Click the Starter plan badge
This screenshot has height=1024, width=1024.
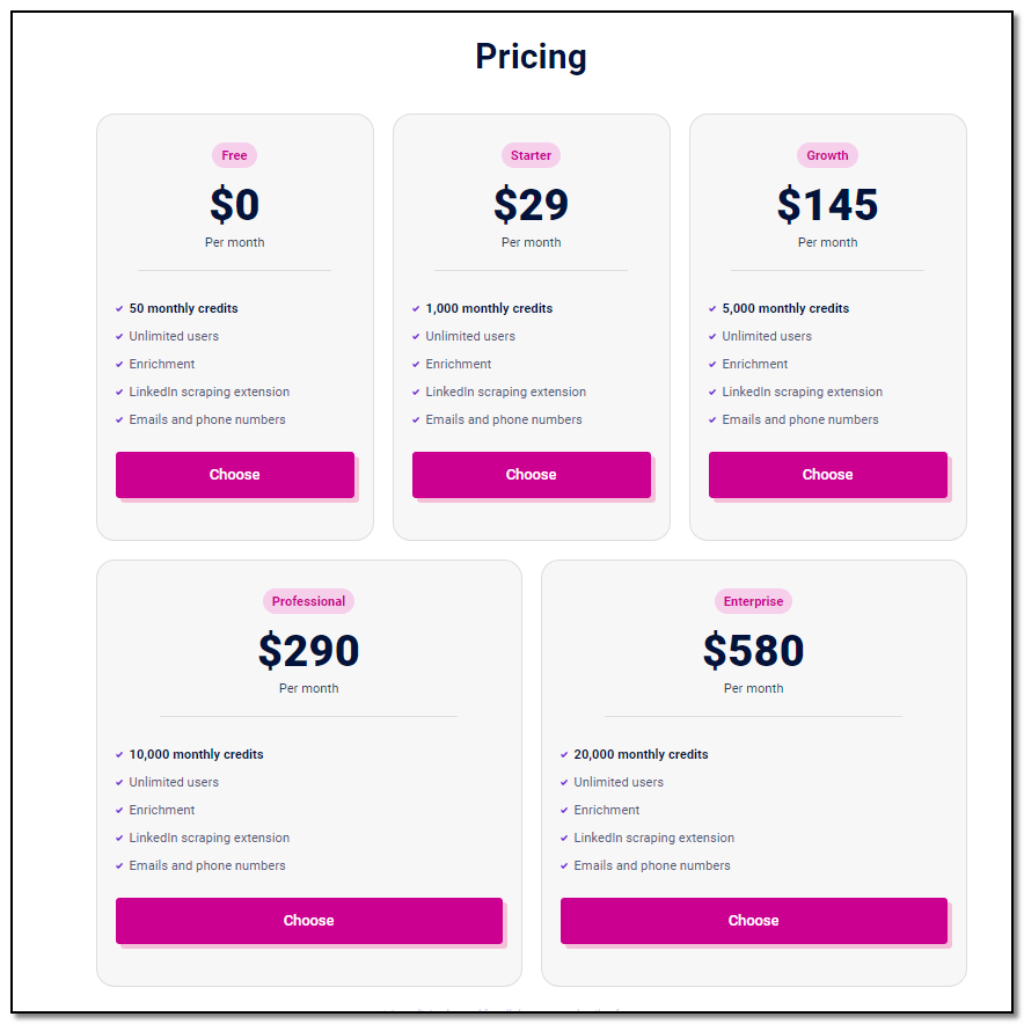pos(531,155)
